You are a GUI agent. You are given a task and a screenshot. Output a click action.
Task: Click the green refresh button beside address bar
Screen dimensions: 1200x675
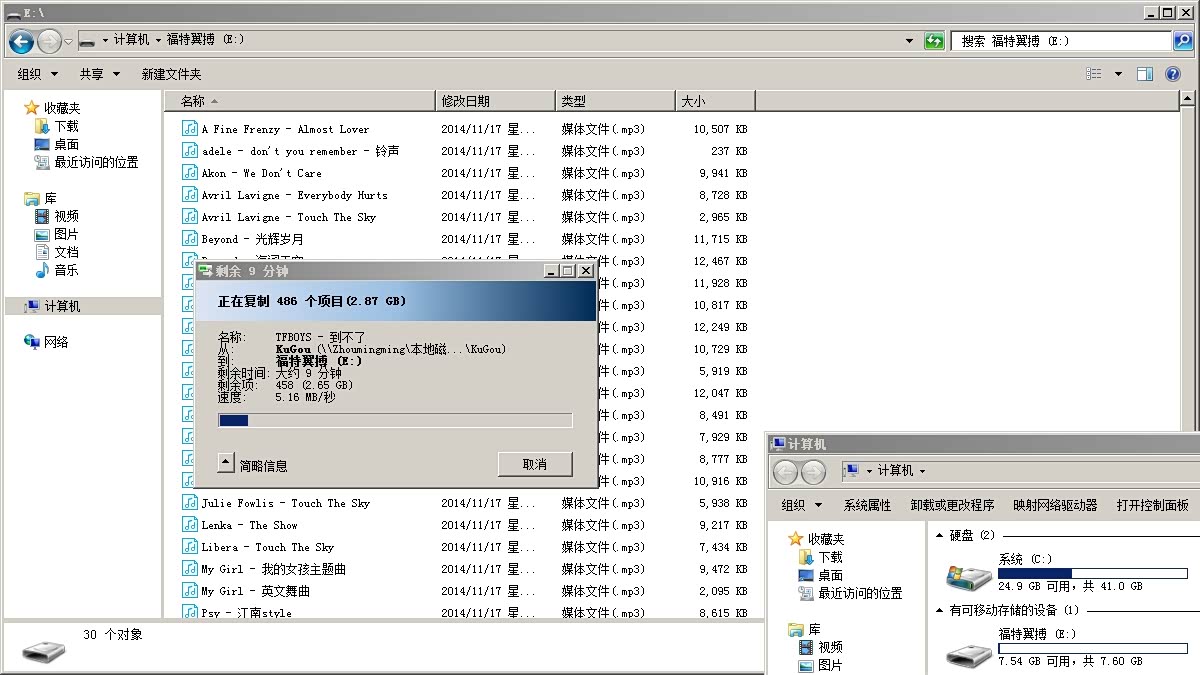tap(934, 41)
